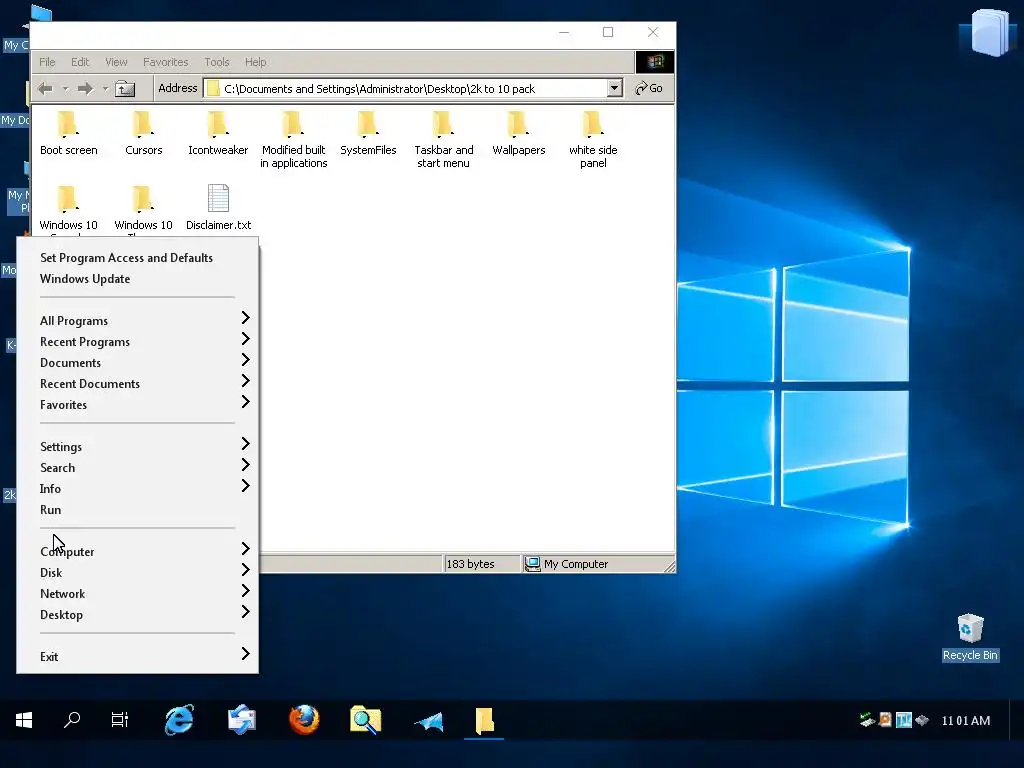Open the white side panel folder

pos(593,140)
